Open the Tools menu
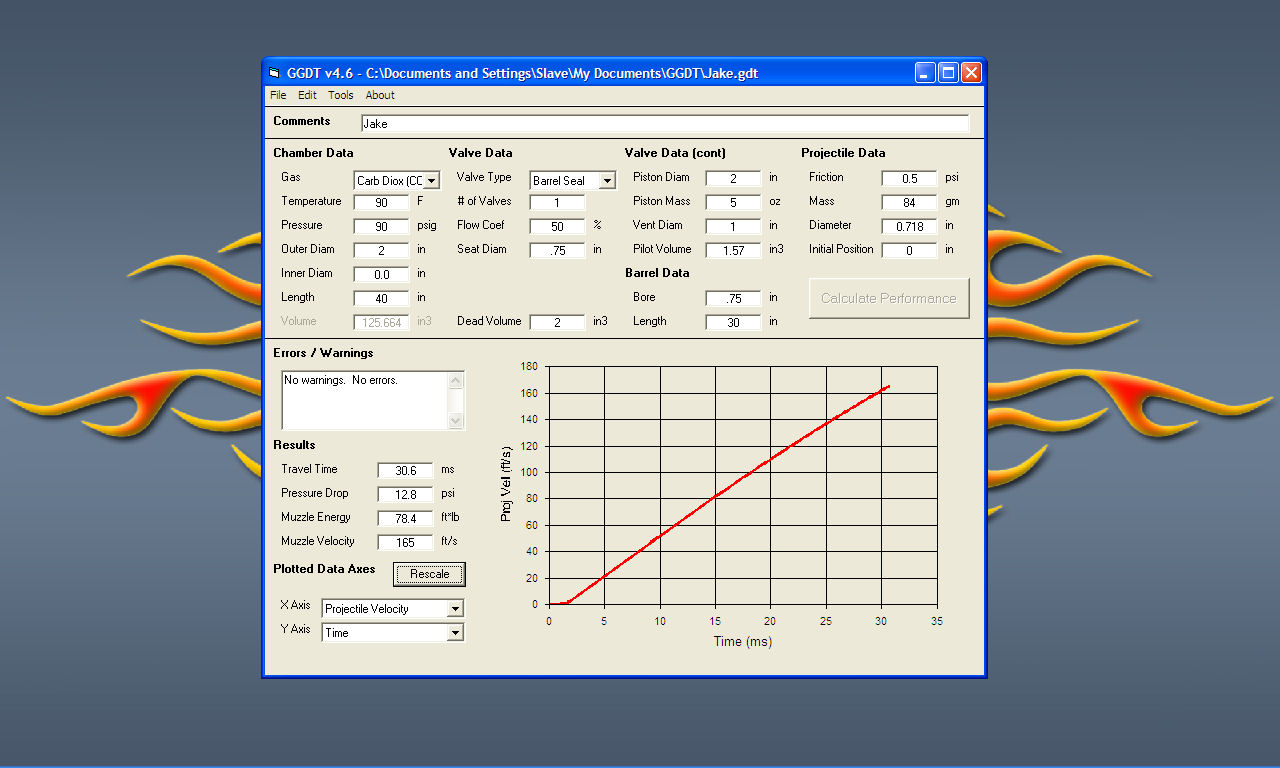Screen dimensions: 1280x768 pyautogui.click(x=341, y=96)
